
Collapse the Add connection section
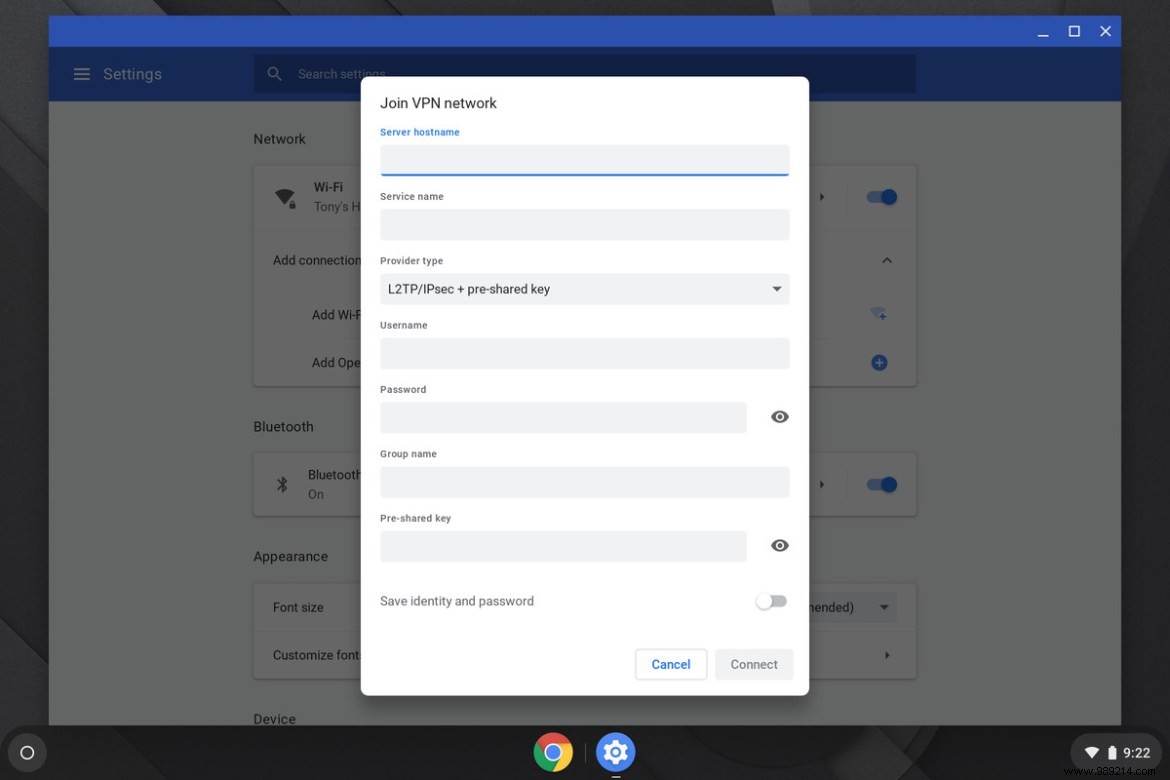(x=886, y=259)
